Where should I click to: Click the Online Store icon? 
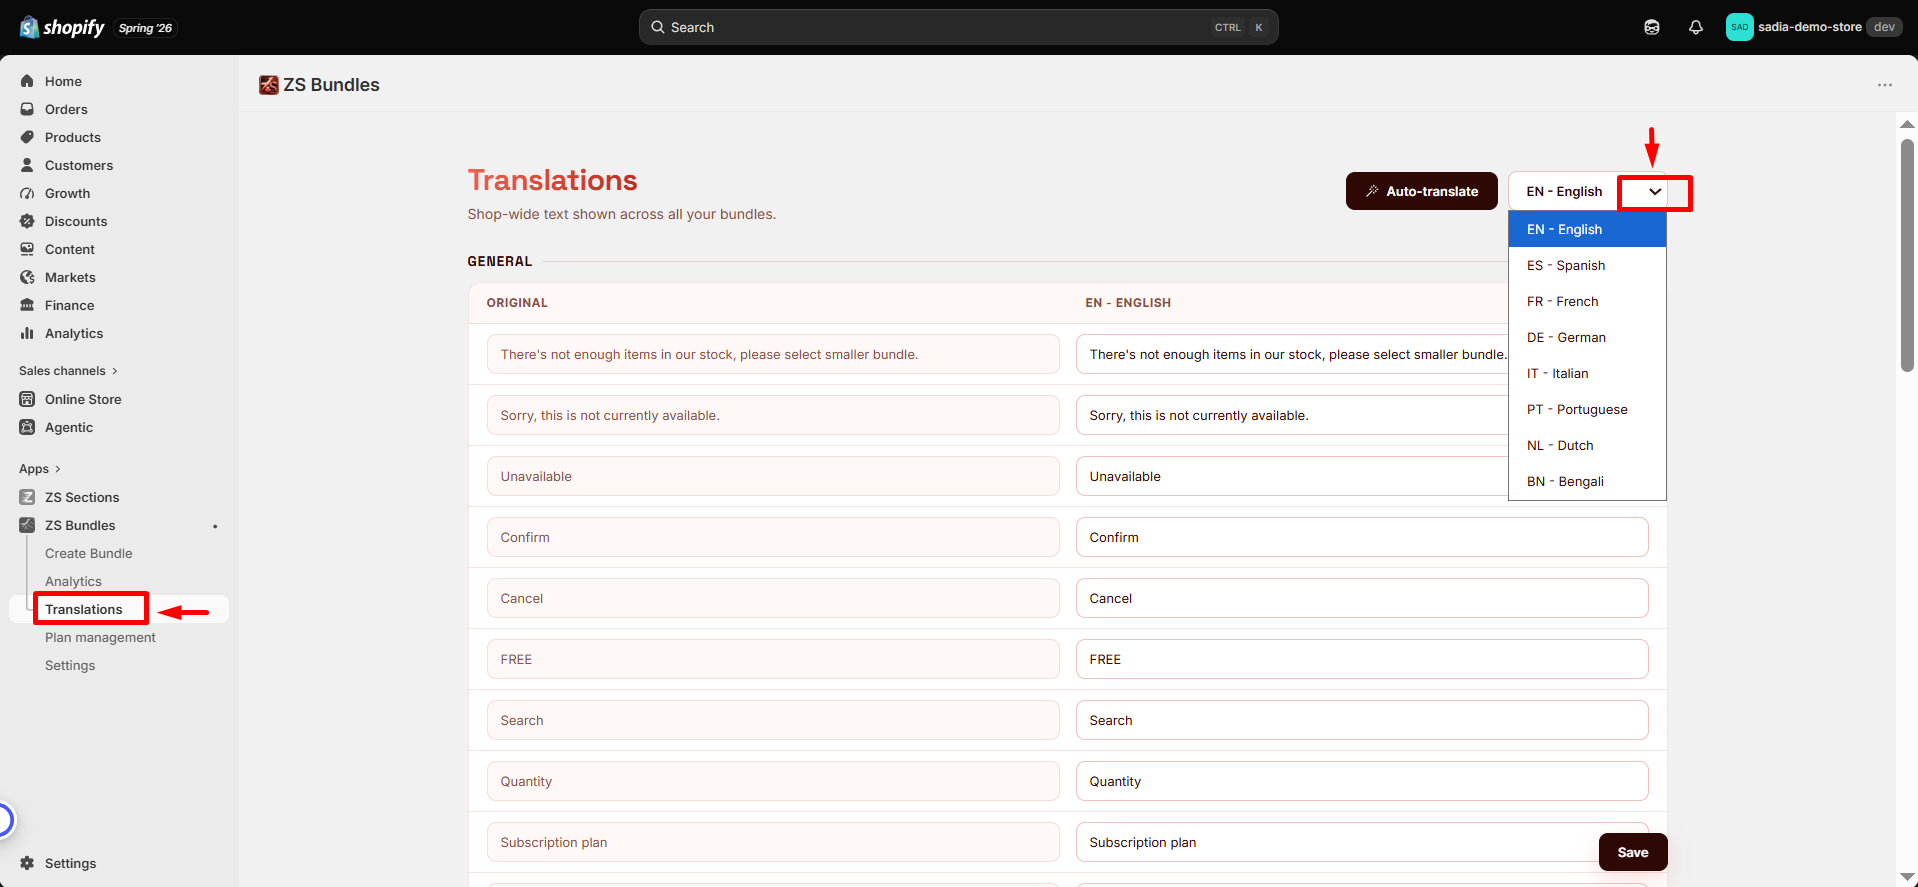click(27, 399)
